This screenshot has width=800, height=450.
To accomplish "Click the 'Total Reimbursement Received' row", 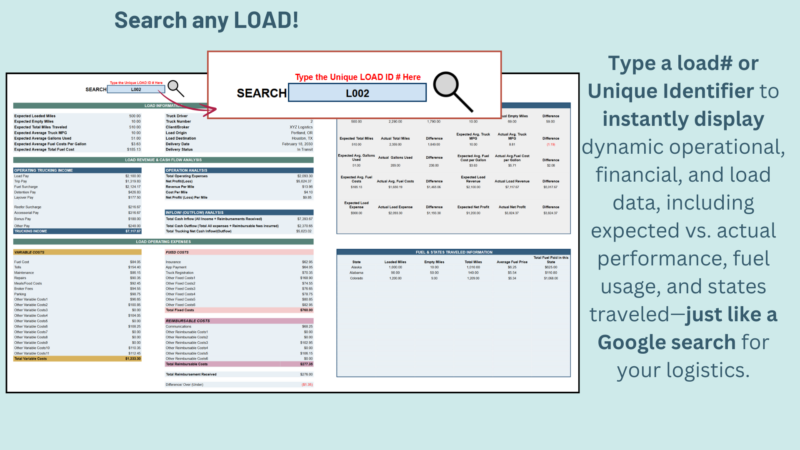I will pyautogui.click(x=239, y=374).
